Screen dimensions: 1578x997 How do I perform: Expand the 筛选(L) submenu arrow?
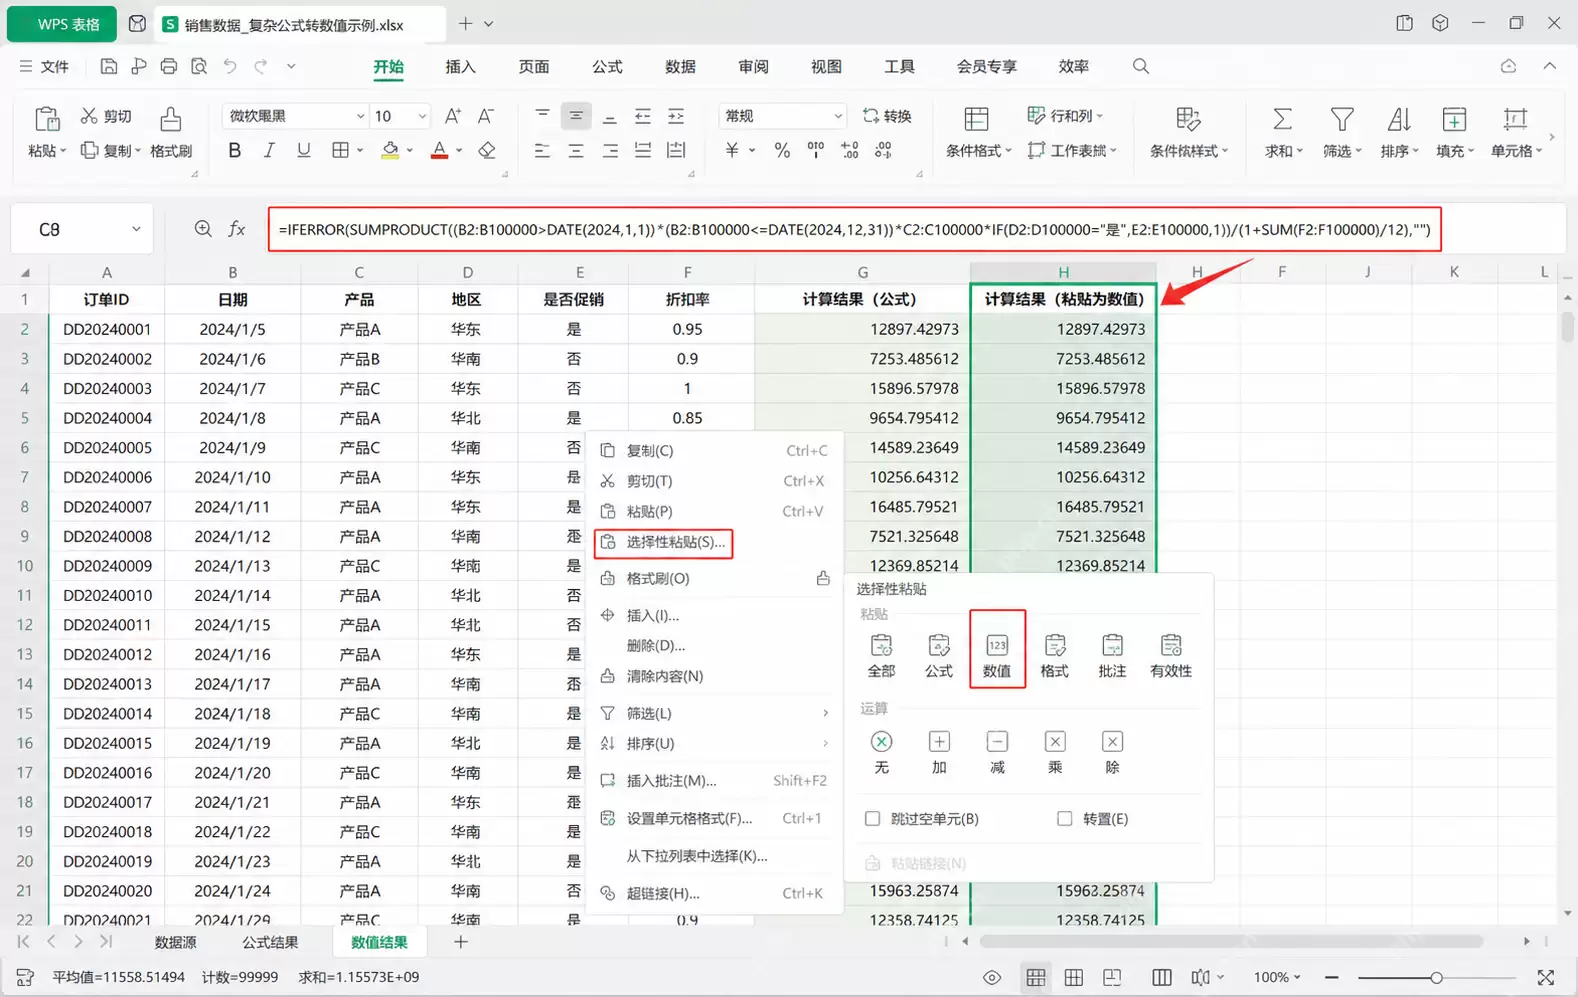click(x=825, y=713)
